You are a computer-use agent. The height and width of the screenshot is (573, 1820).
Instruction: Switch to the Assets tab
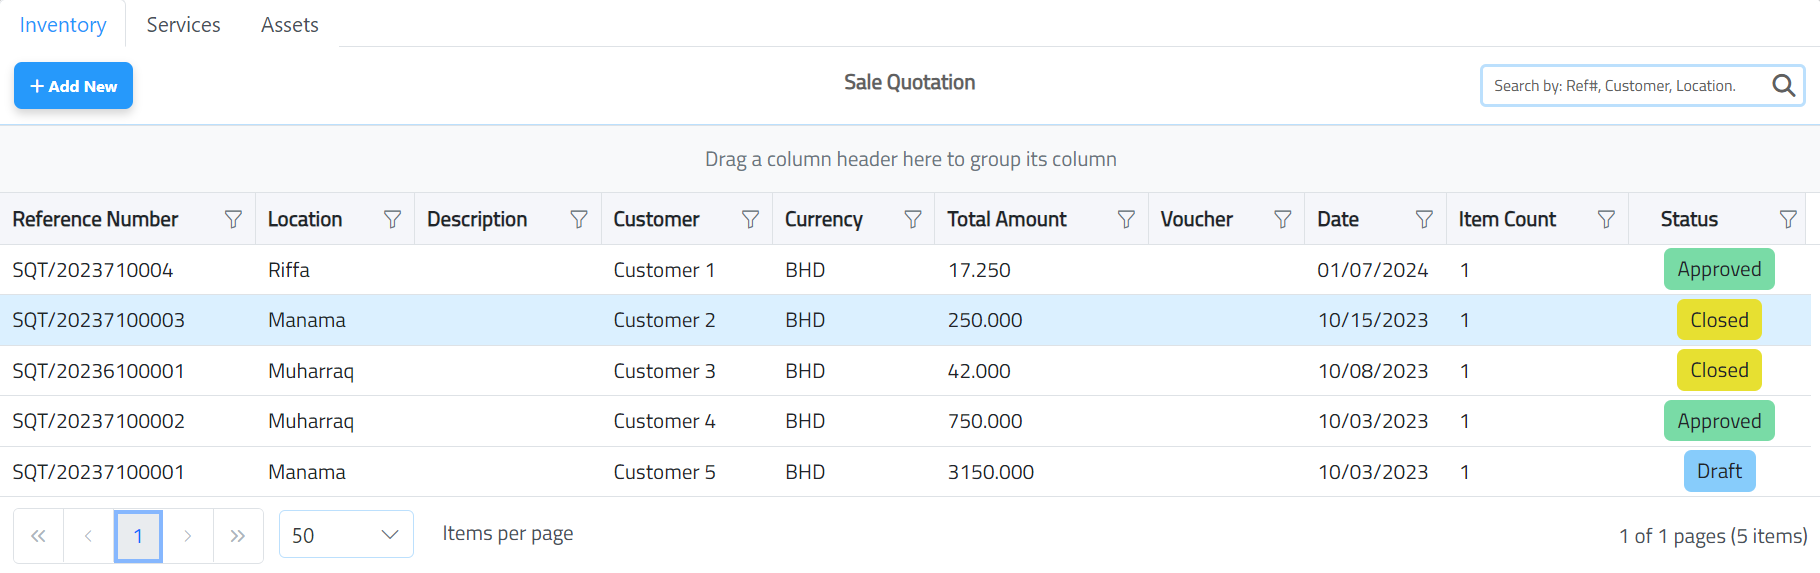point(289,25)
